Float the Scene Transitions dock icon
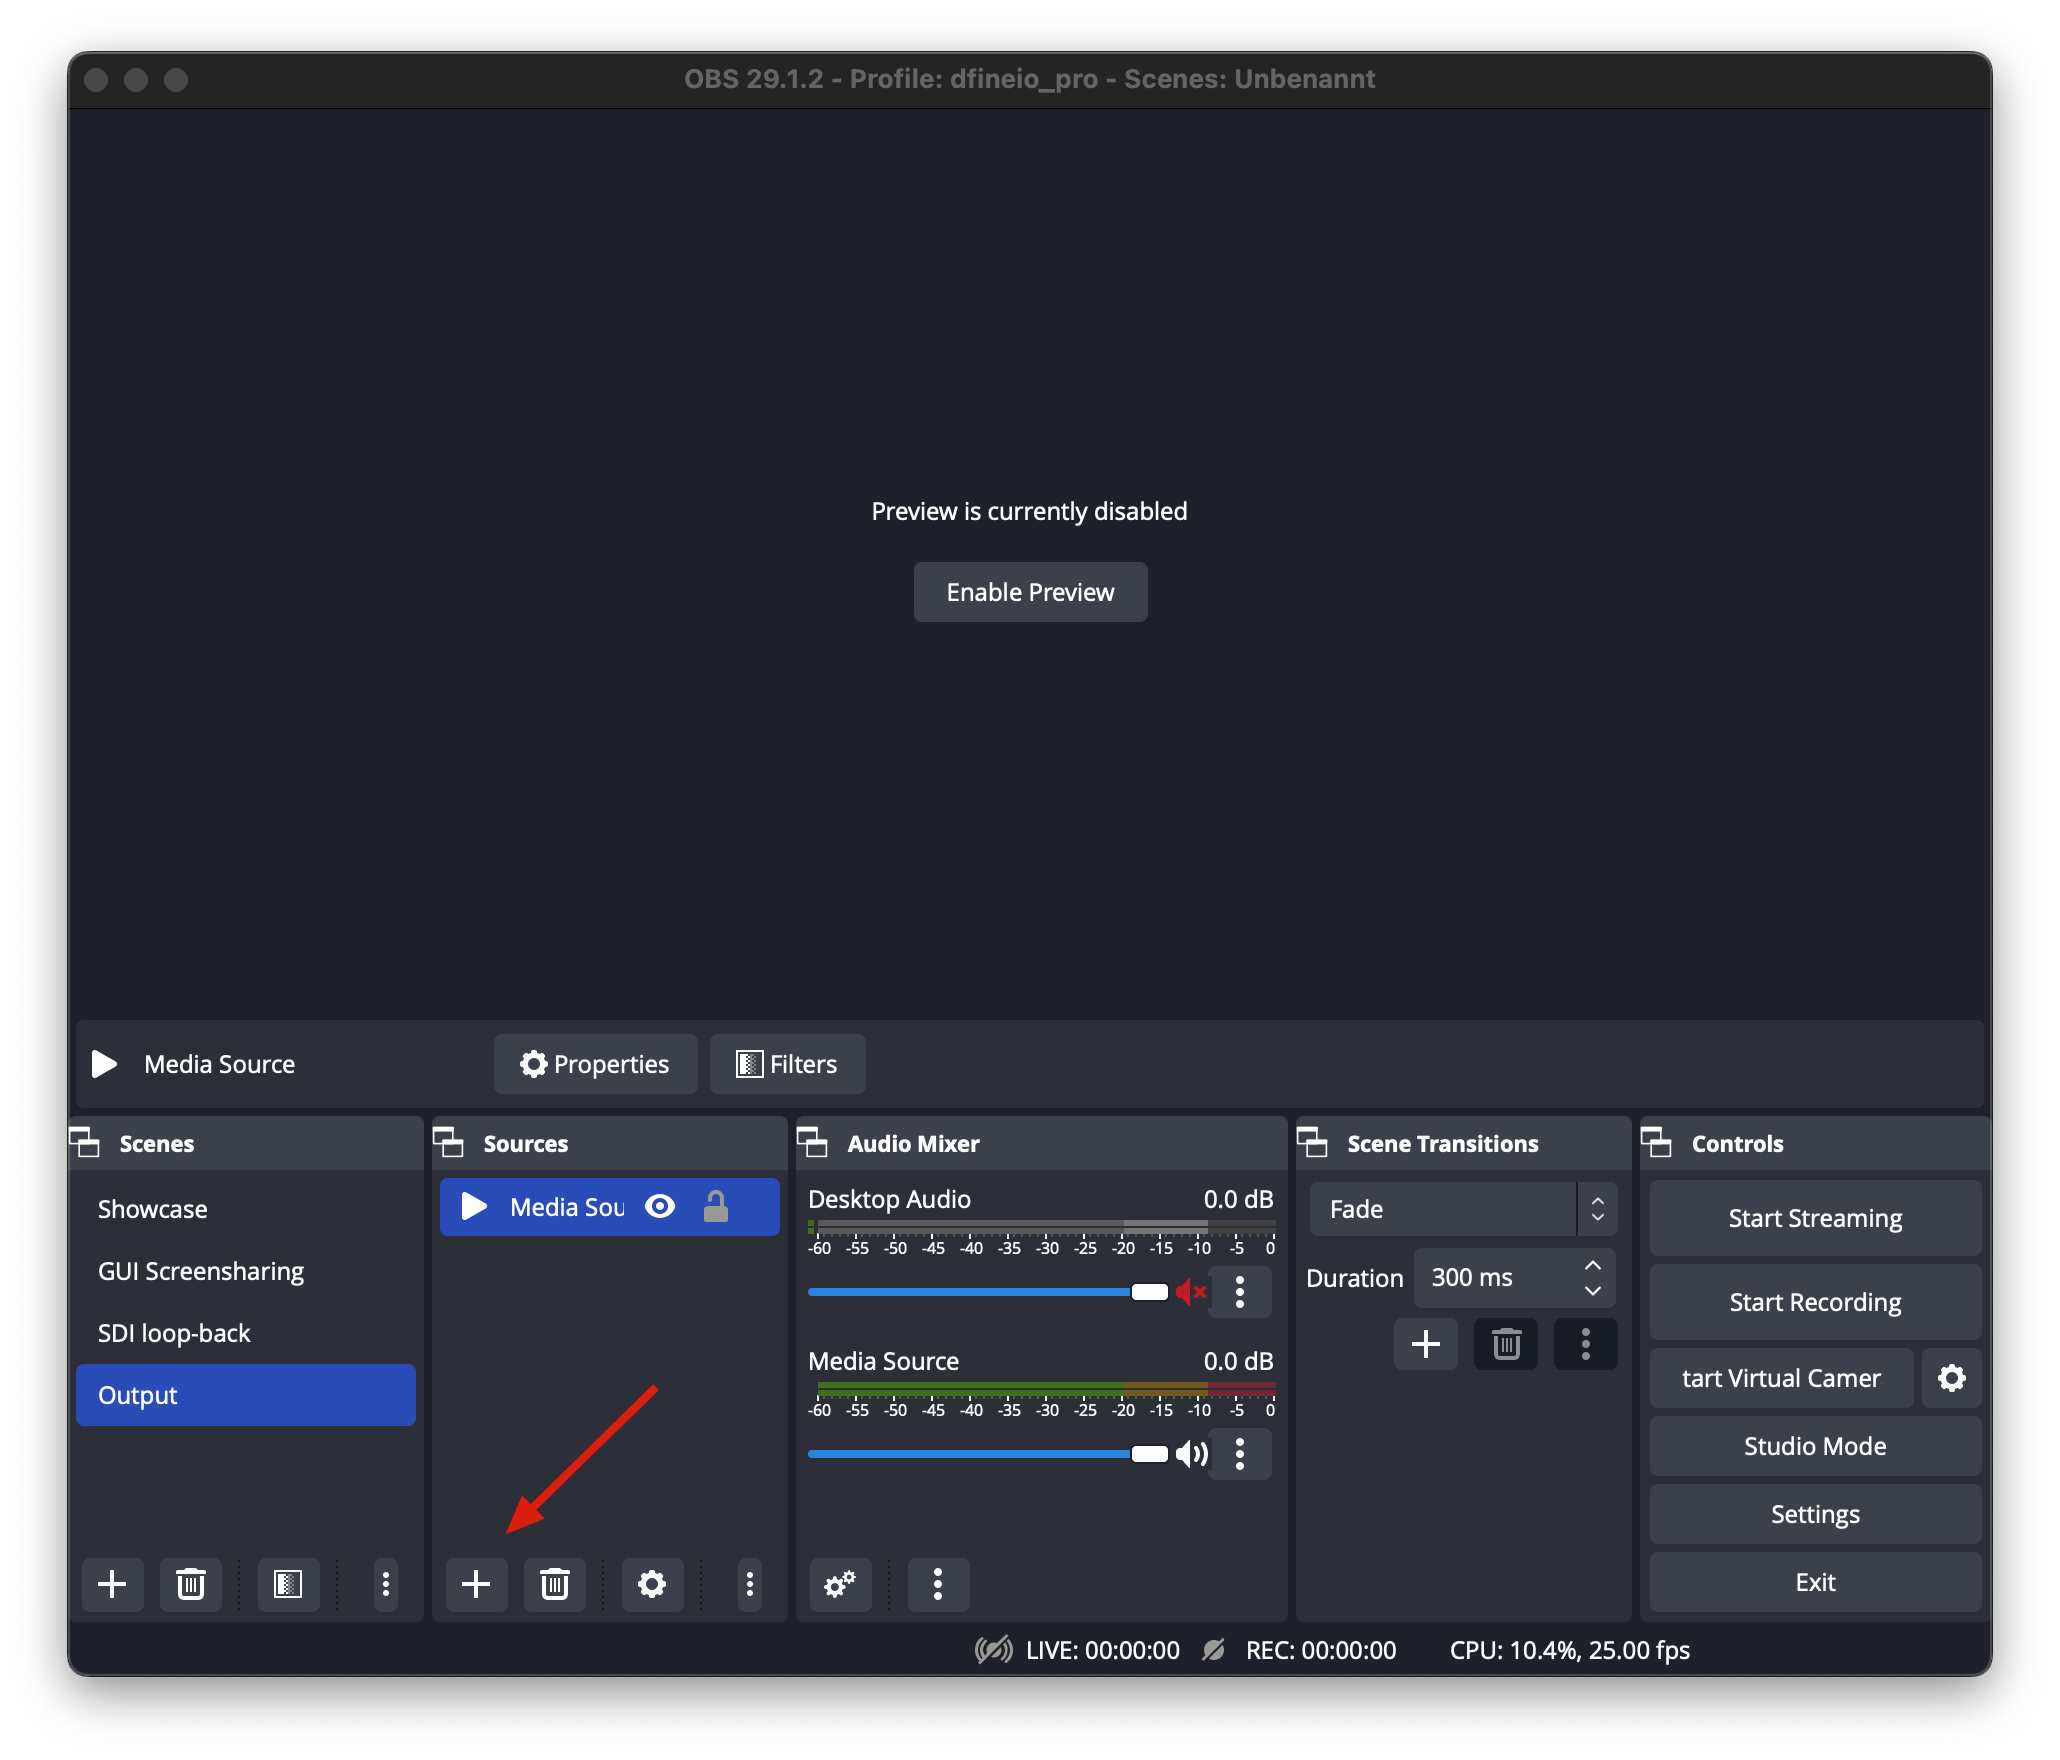Image resolution: width=2060 pixels, height=1760 pixels. [1313, 1143]
